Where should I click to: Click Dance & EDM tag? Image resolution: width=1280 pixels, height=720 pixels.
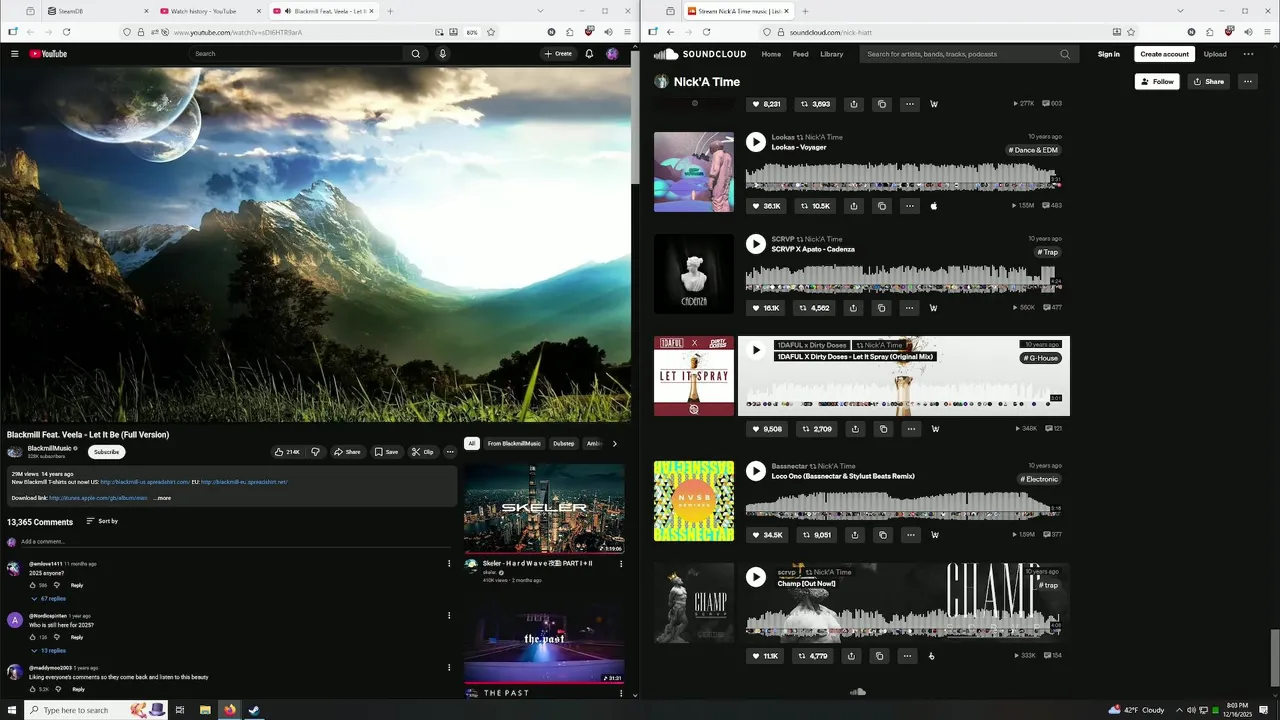pyautogui.click(x=1034, y=150)
